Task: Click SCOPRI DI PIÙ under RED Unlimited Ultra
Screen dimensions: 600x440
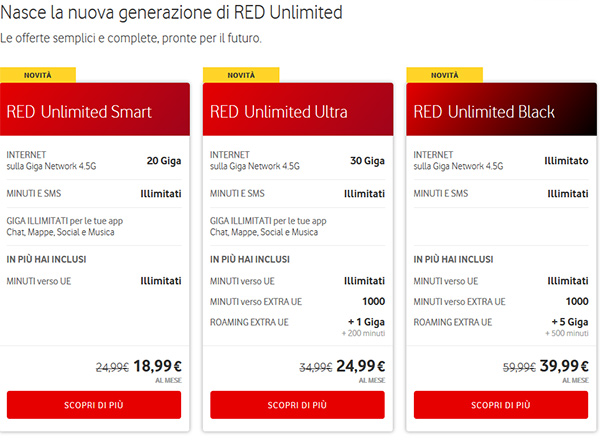Action: (x=297, y=405)
